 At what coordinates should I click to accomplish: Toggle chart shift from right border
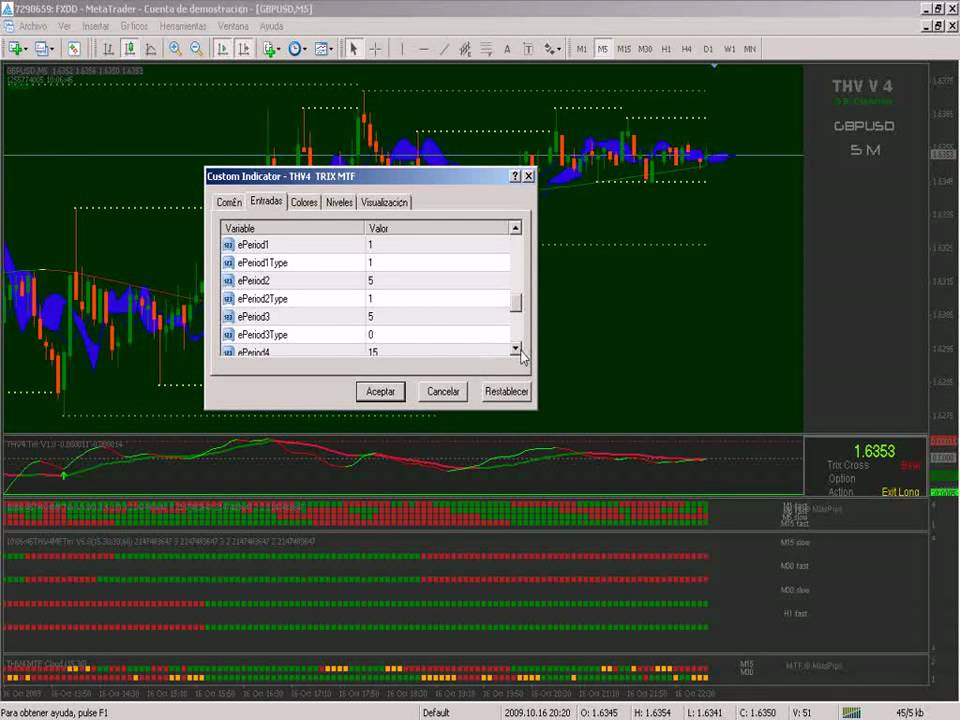[244, 49]
